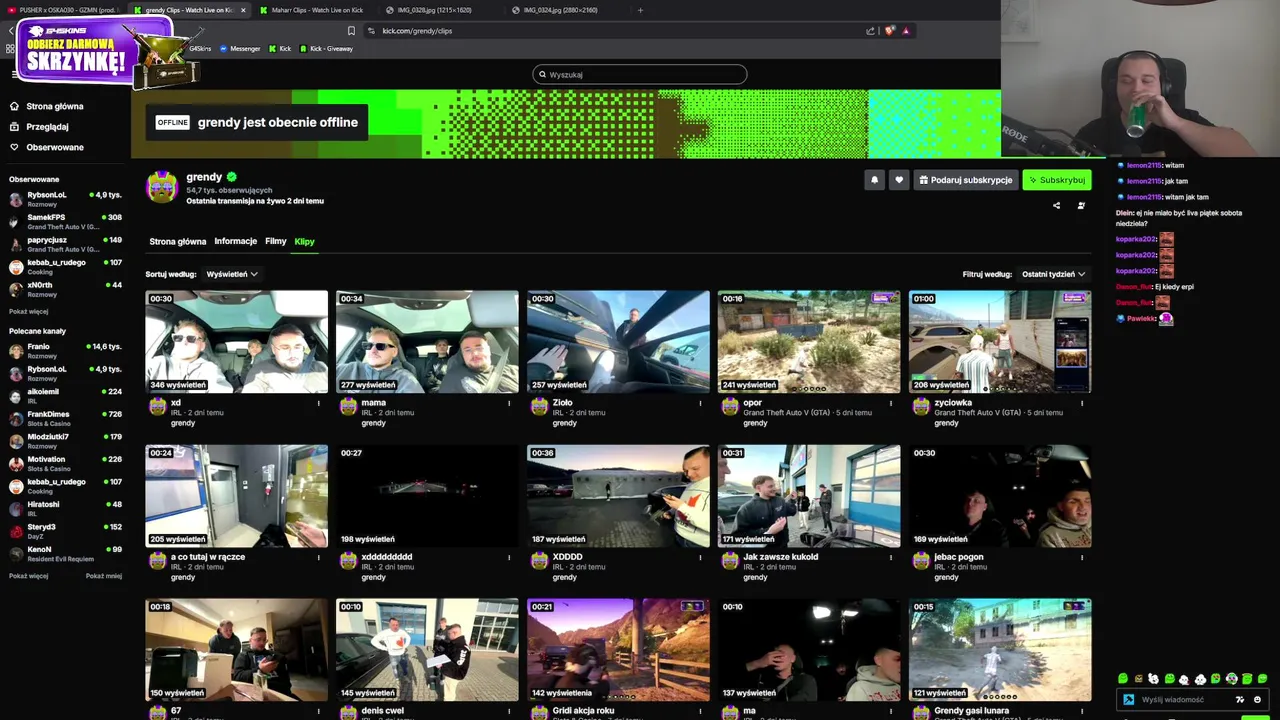This screenshot has height=720, width=1280.
Task: Click the grendy avatar next to channel name
Action: pyautogui.click(x=162, y=186)
